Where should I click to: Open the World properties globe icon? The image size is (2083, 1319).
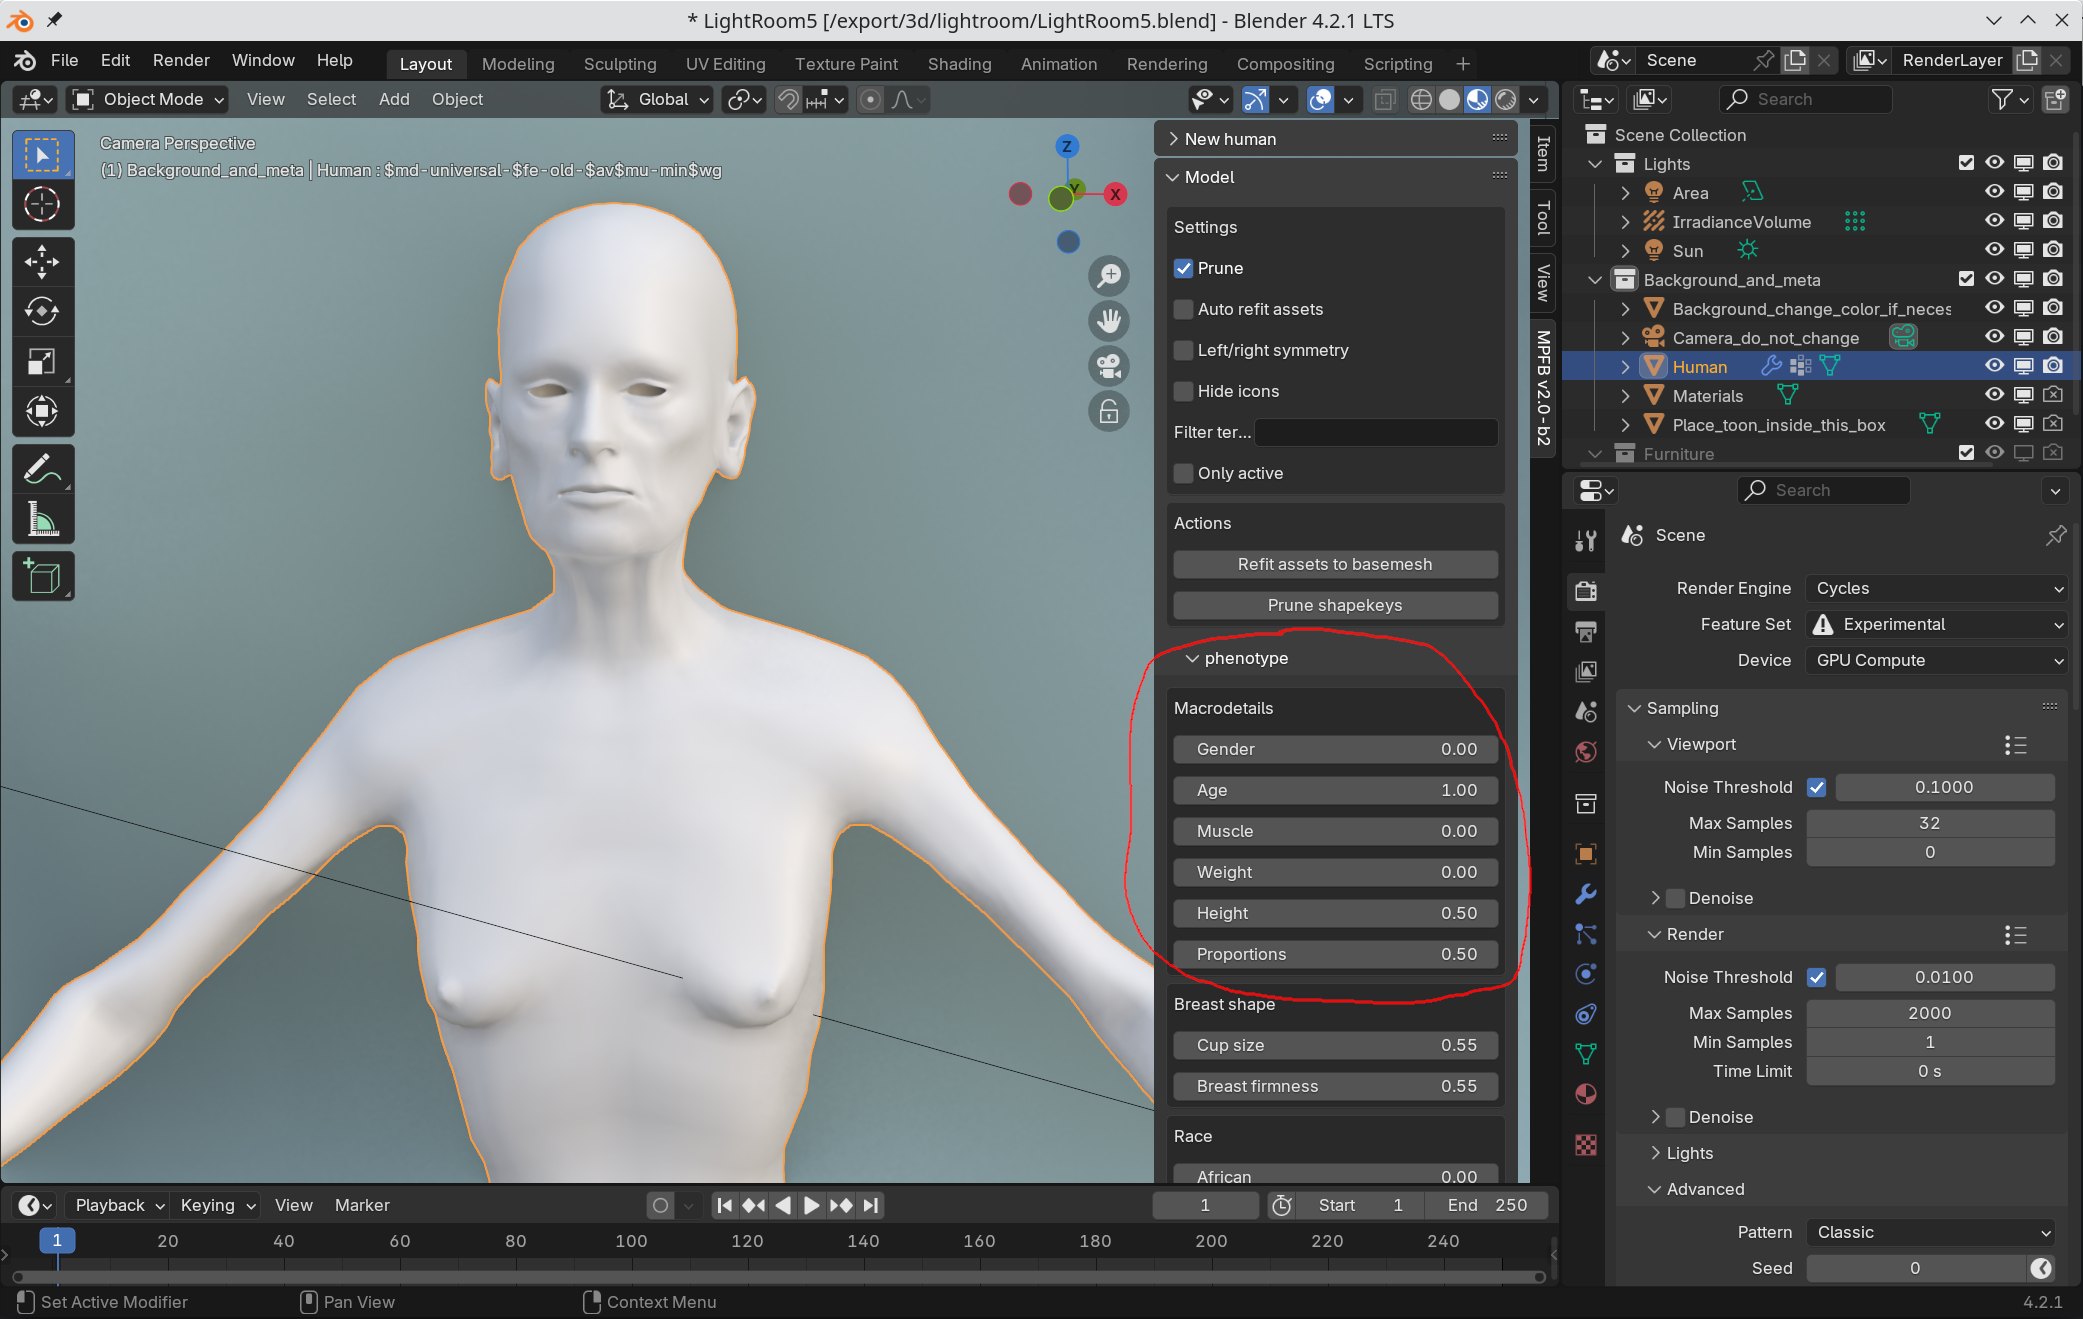pyautogui.click(x=1586, y=751)
